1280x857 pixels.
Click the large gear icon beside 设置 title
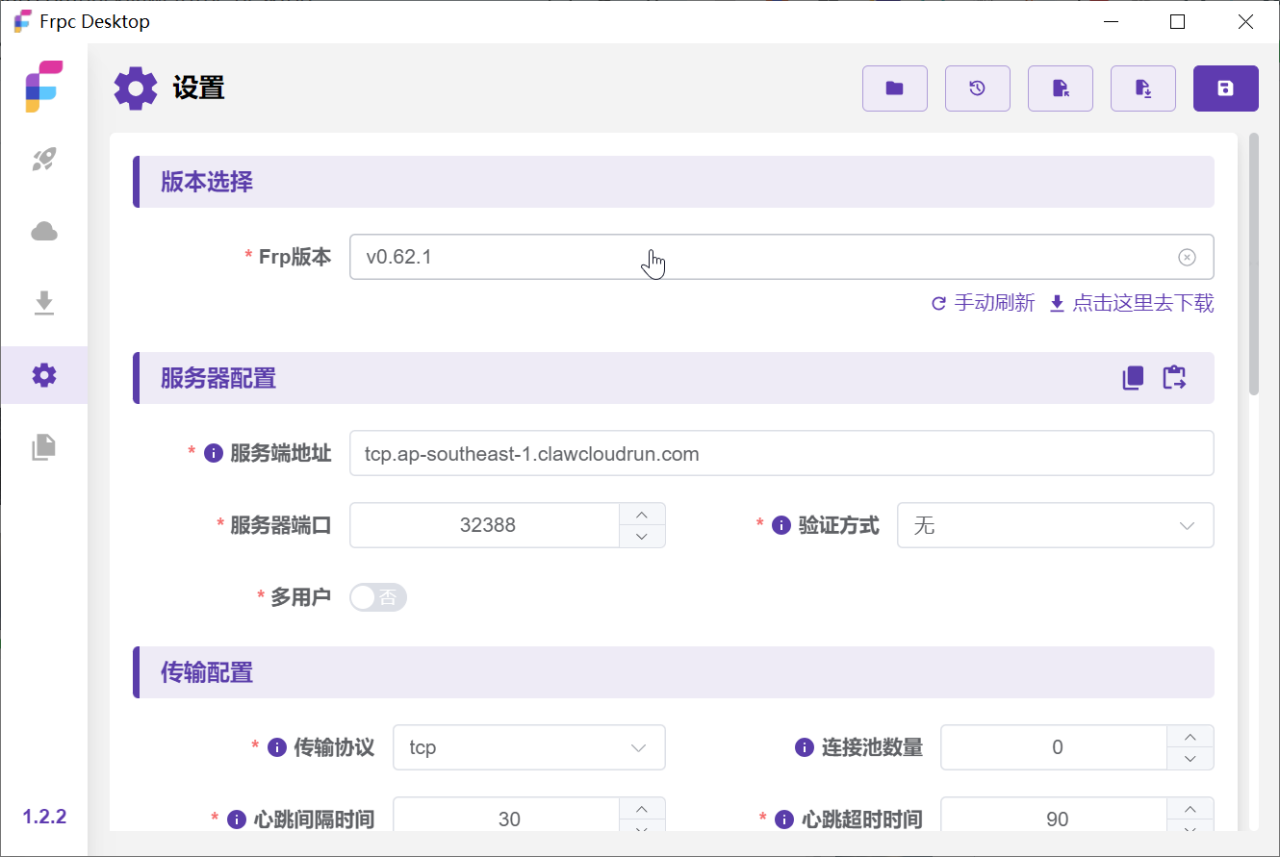[136, 88]
